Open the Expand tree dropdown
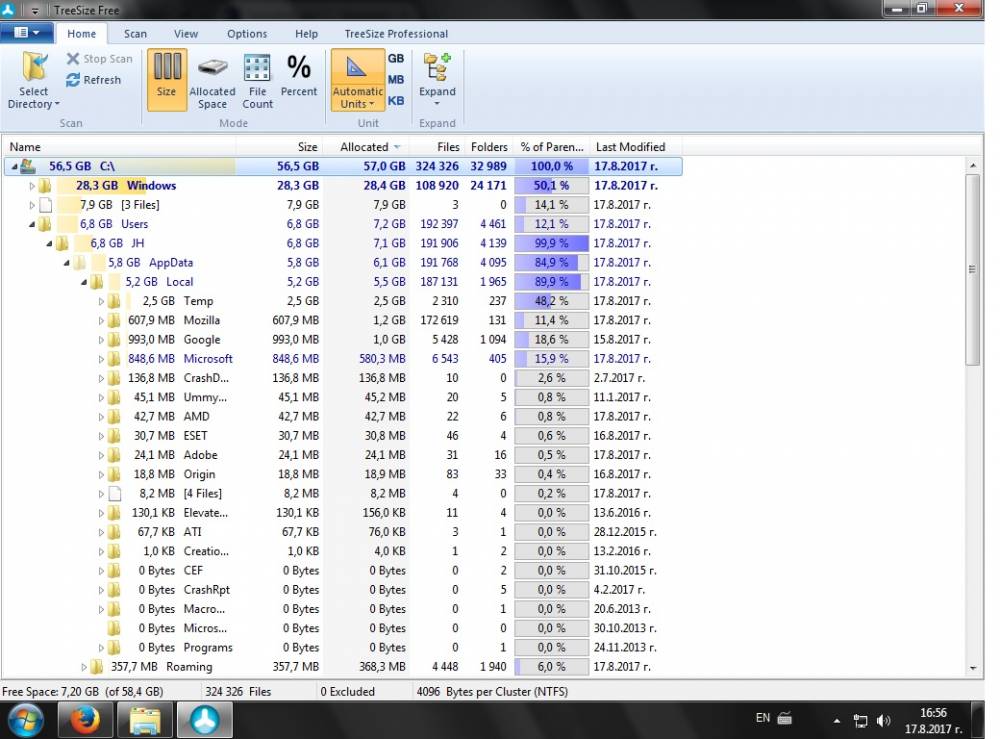 pos(438,80)
